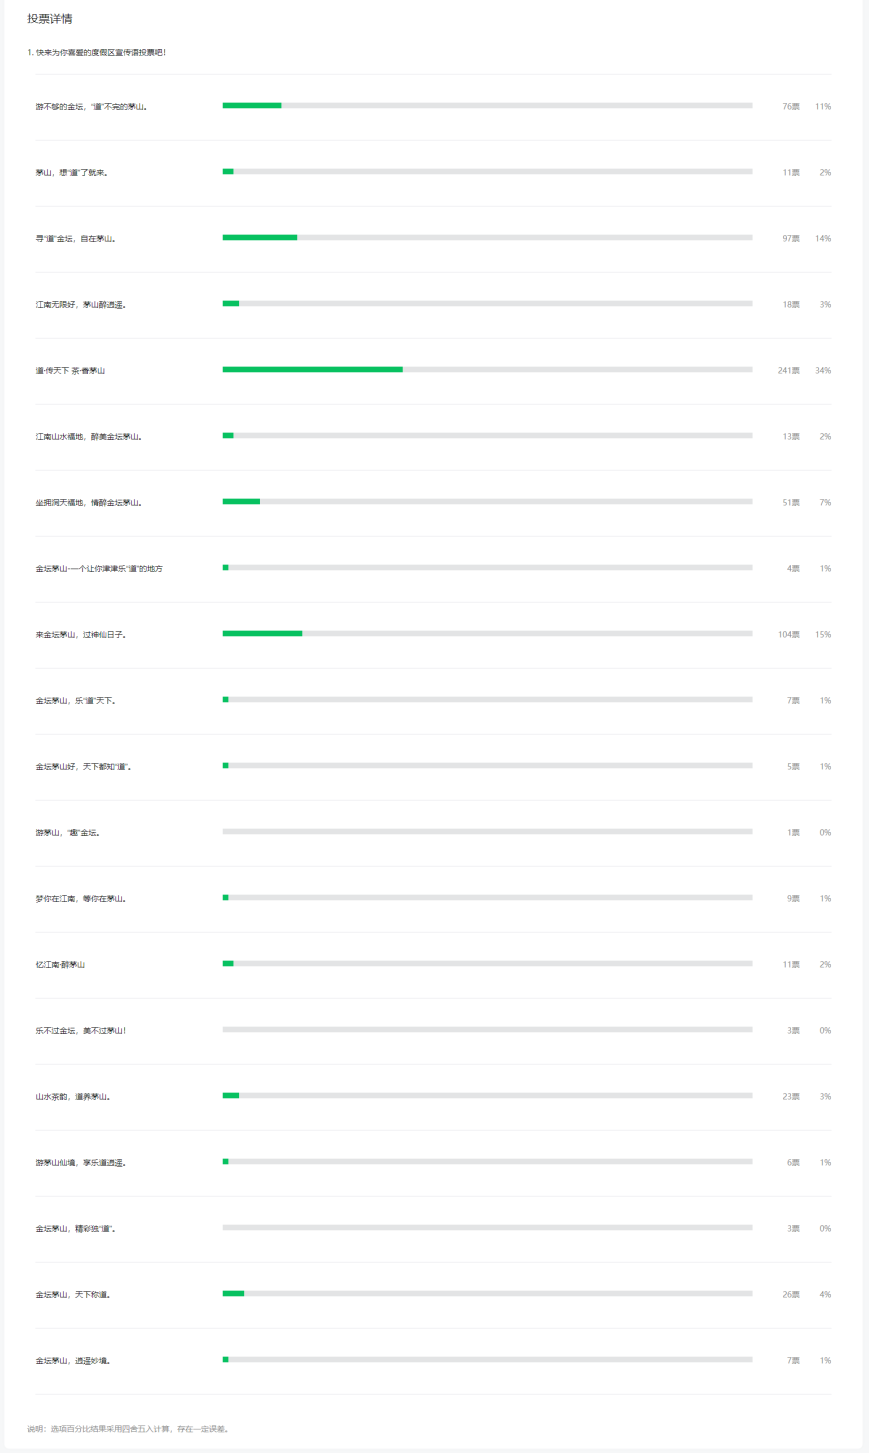Select the option 道·传天下 茶·香茅山
The height and width of the screenshot is (1453, 869).
[70, 370]
